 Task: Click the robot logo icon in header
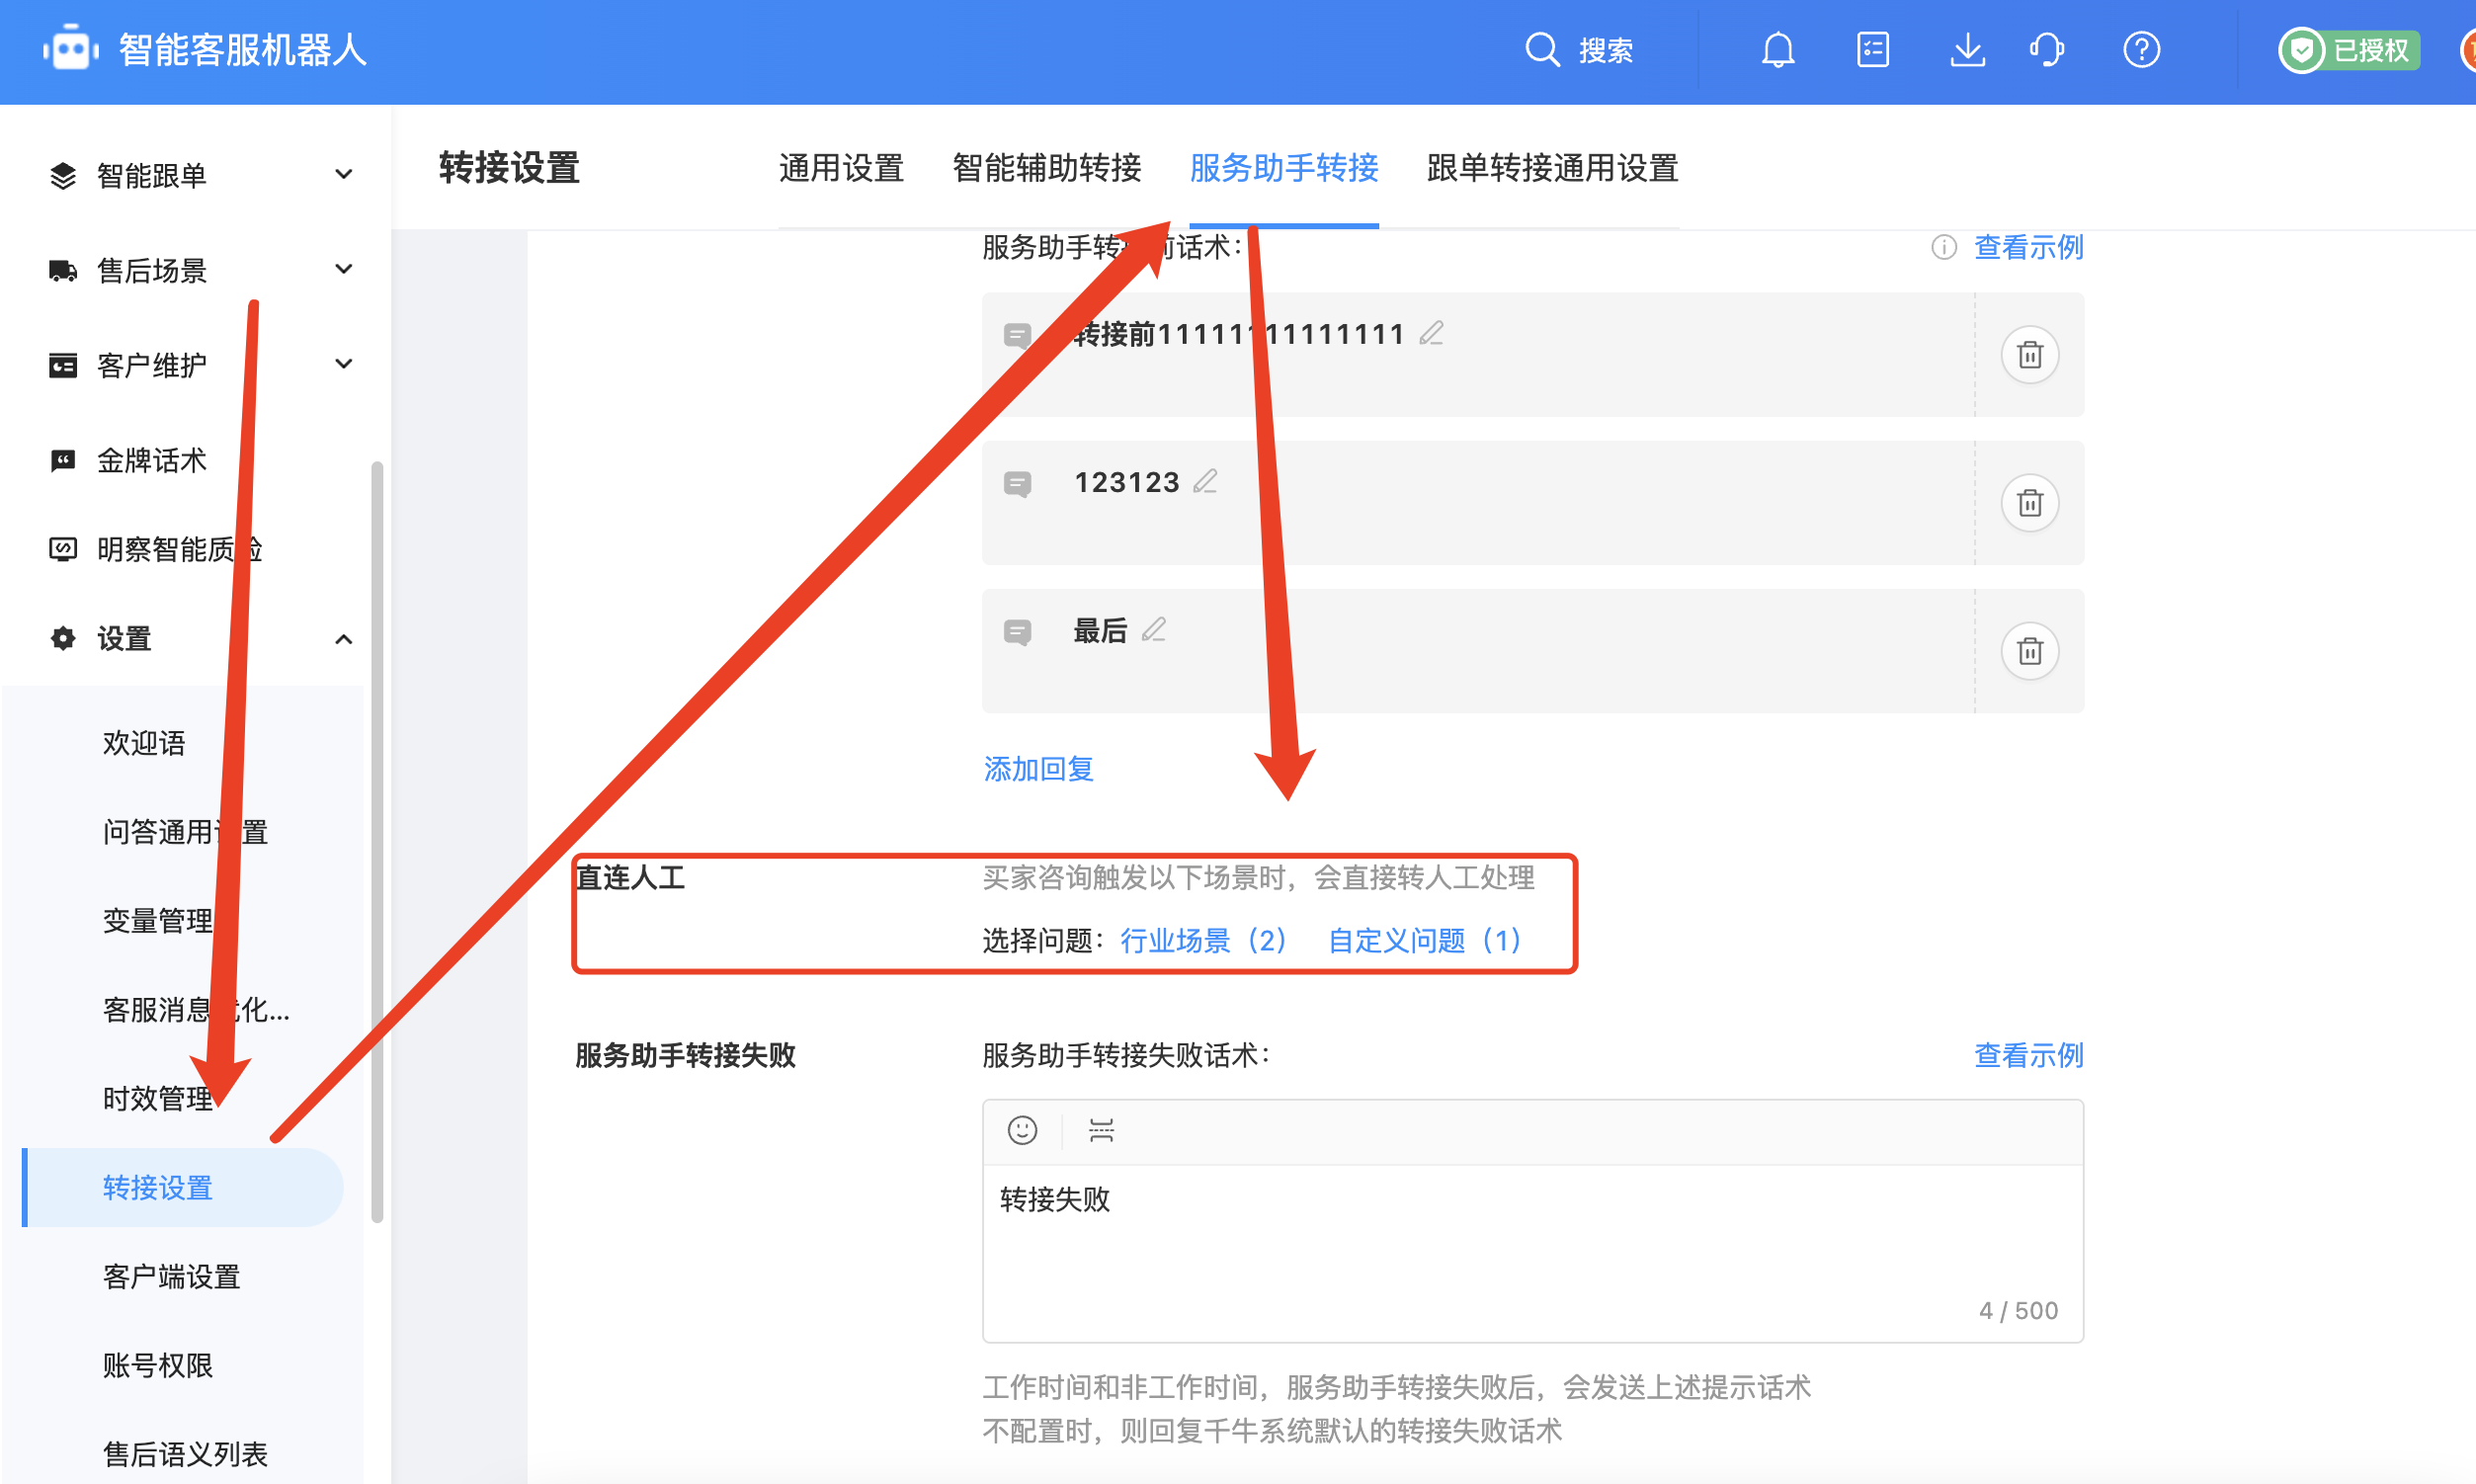70,48
